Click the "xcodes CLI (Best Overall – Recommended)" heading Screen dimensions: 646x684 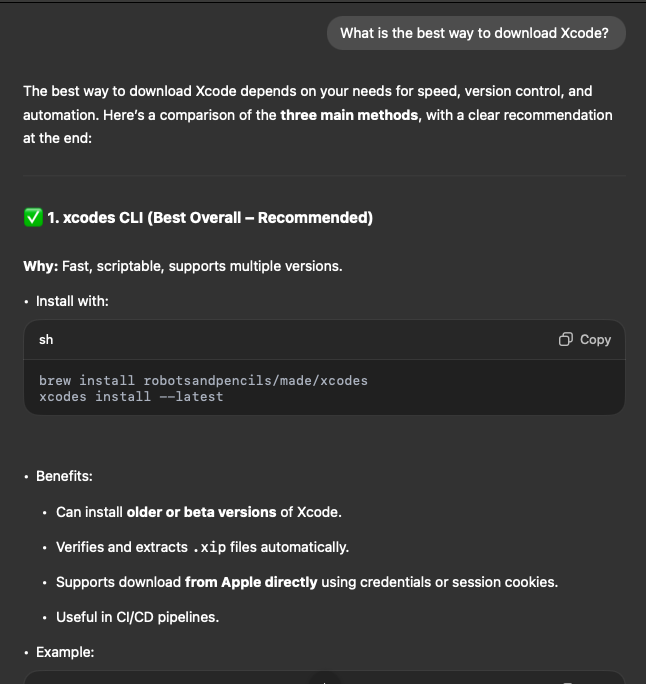(210, 218)
